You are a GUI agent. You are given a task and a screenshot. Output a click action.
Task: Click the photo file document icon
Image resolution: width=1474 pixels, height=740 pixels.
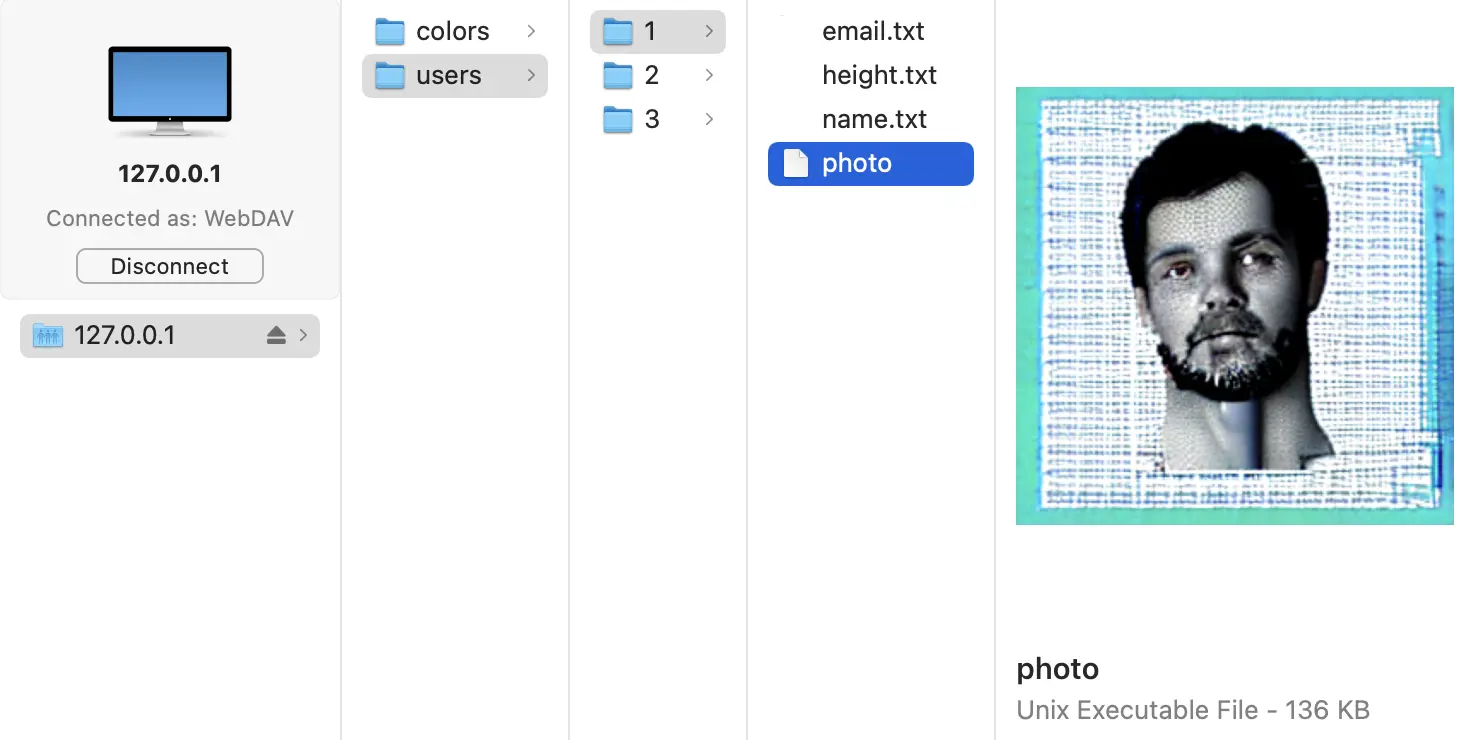point(795,164)
